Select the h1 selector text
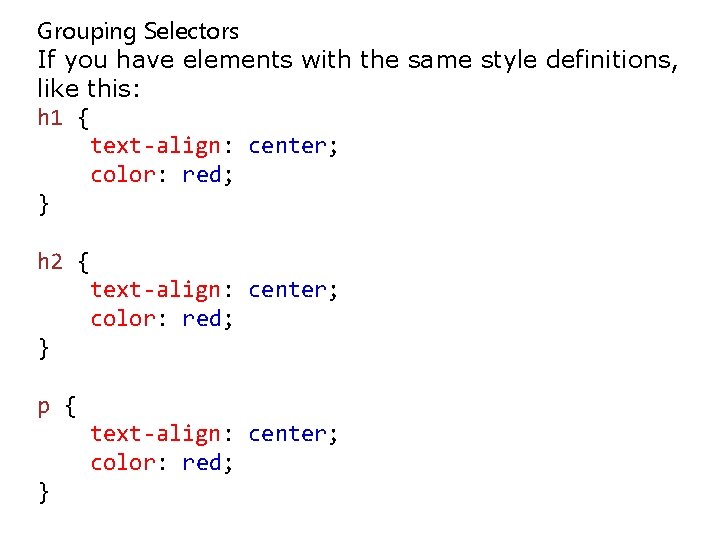The image size is (720, 540). click(x=50, y=118)
